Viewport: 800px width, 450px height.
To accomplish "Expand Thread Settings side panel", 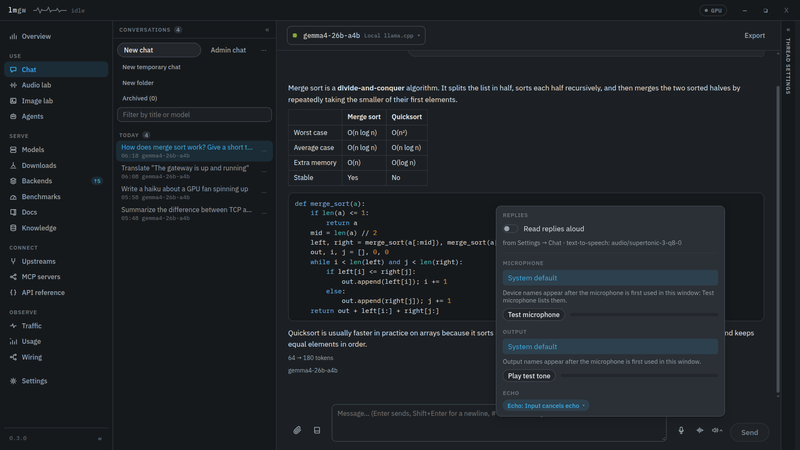I will (788, 61).
